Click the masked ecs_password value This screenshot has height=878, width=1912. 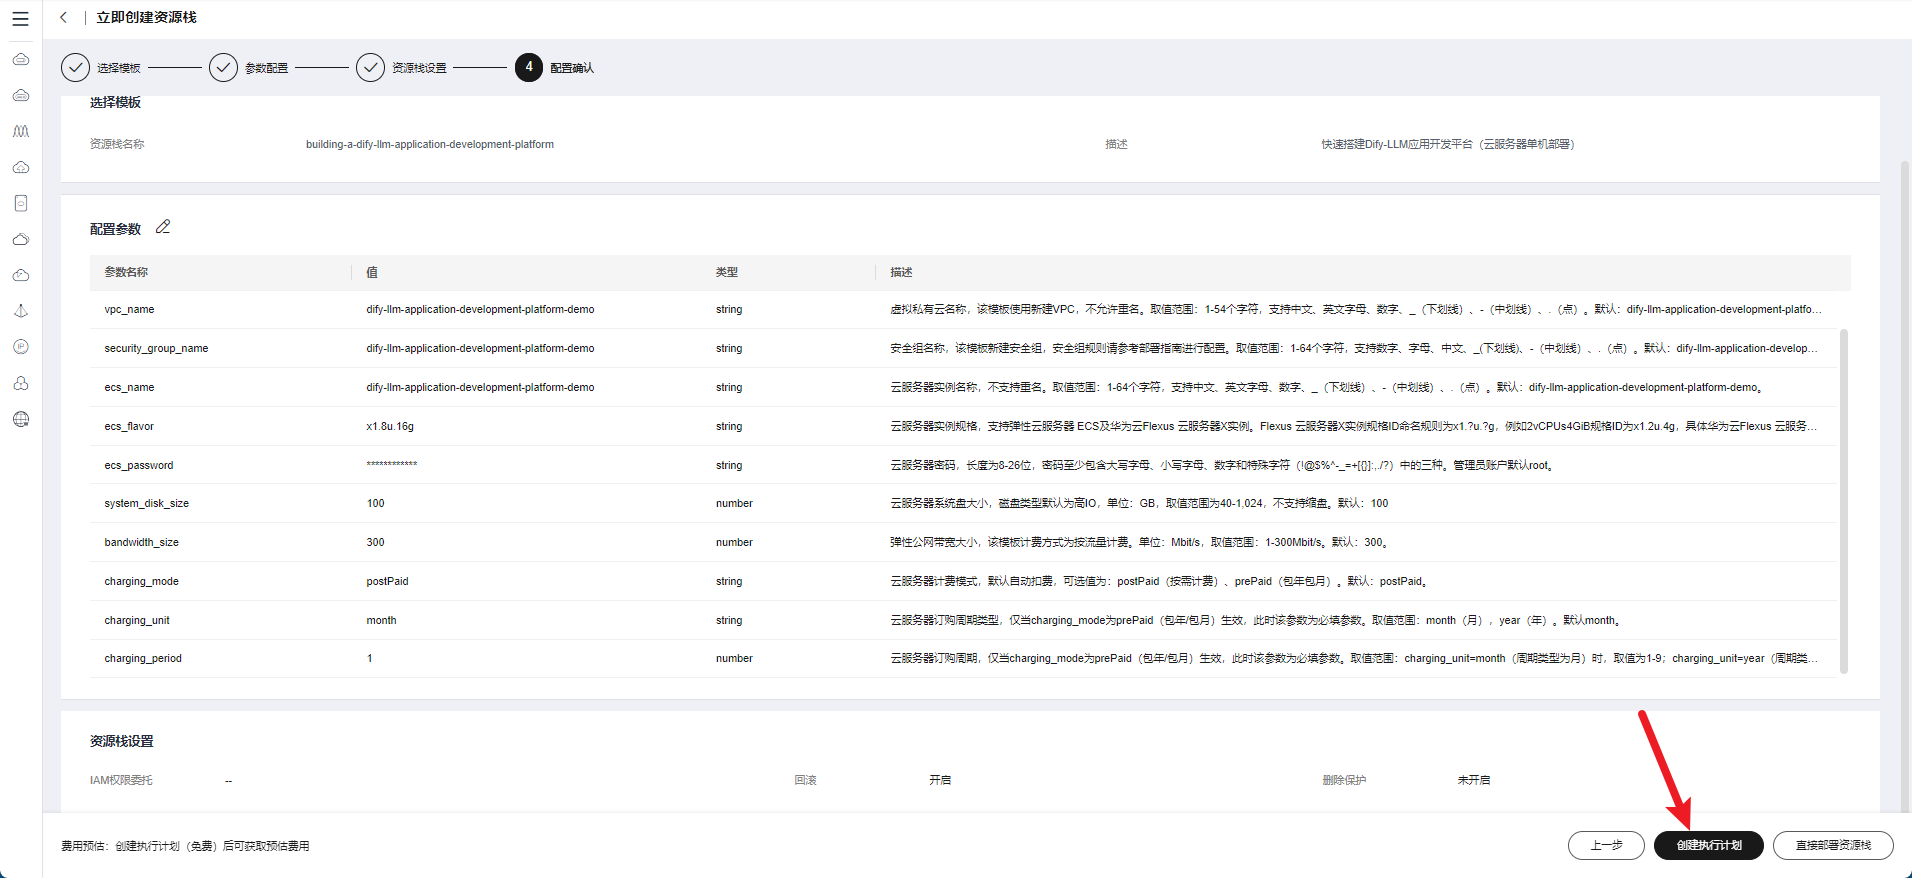(392, 465)
